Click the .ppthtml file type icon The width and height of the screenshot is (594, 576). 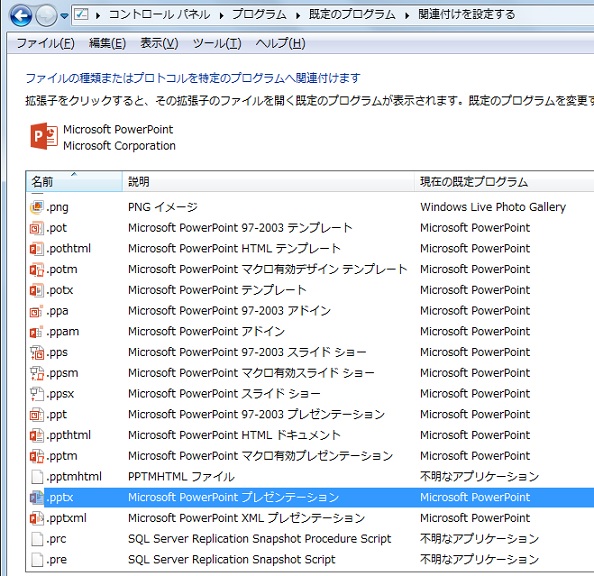(37, 435)
